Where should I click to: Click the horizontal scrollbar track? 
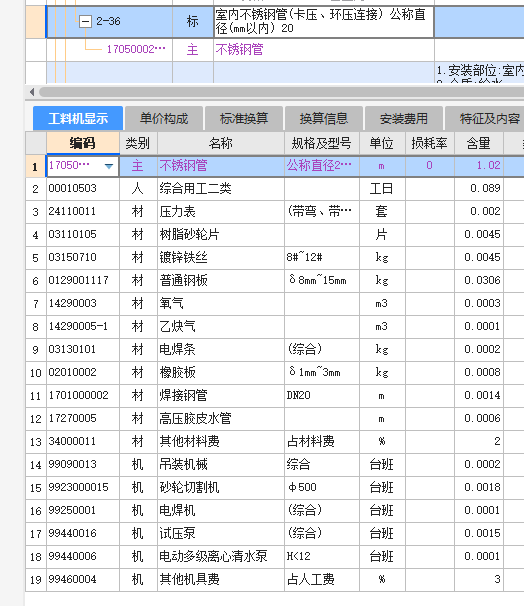pos(281,92)
